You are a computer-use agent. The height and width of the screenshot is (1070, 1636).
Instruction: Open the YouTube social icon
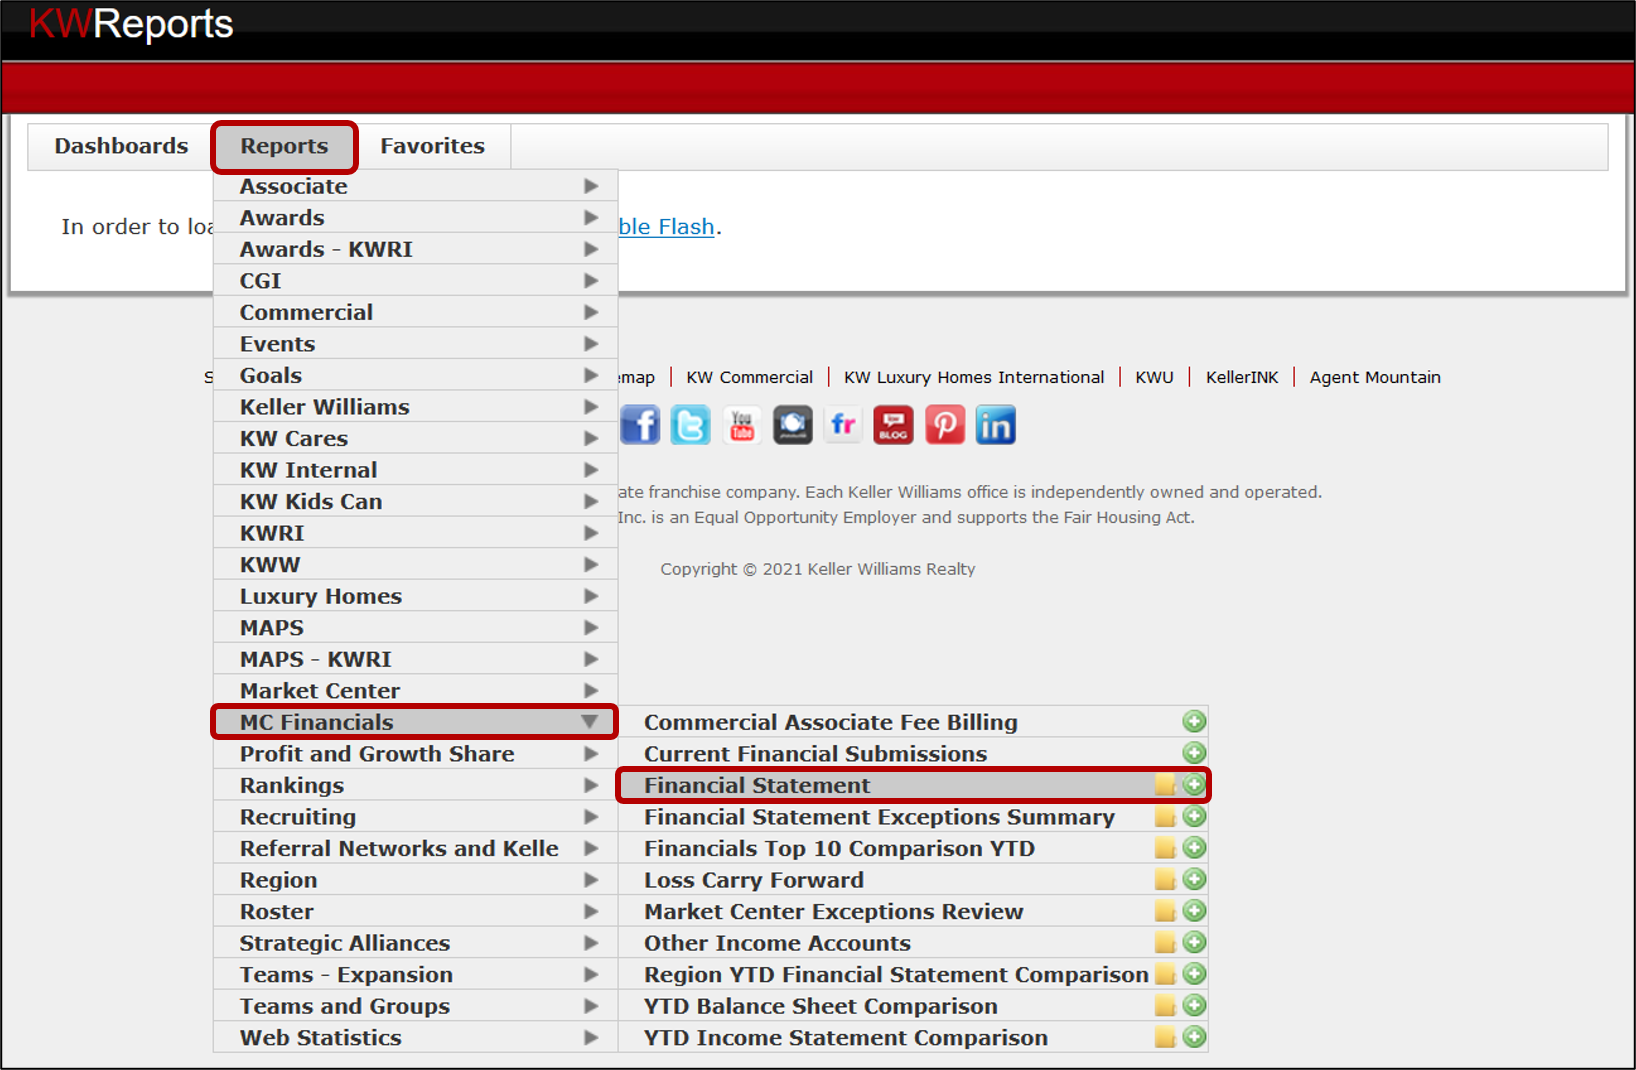coord(742,425)
